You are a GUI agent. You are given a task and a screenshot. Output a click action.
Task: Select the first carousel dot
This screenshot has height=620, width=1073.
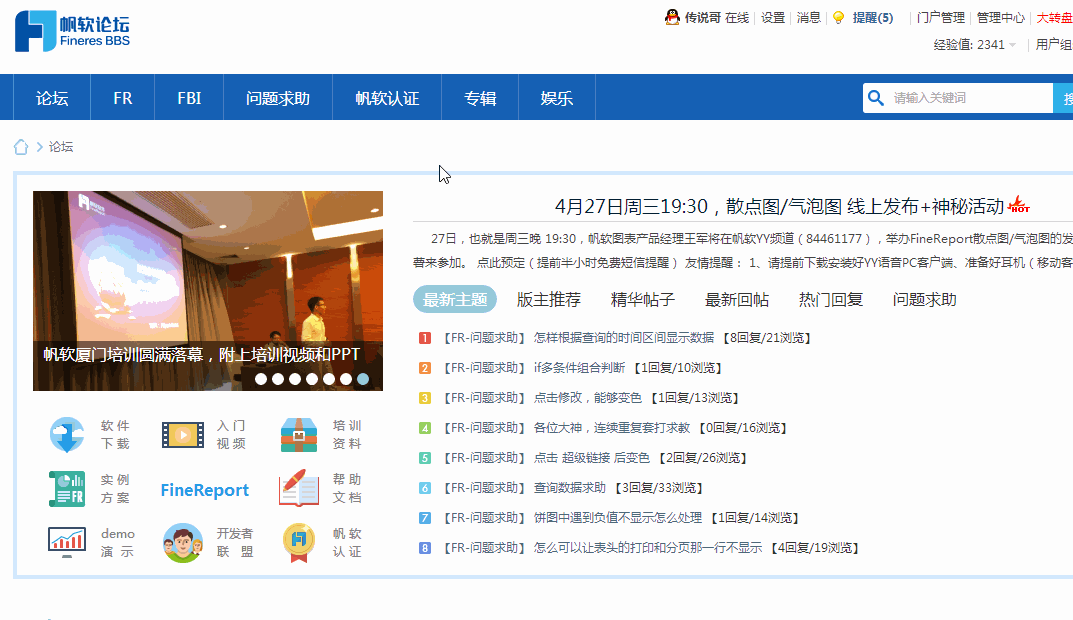[261, 379]
